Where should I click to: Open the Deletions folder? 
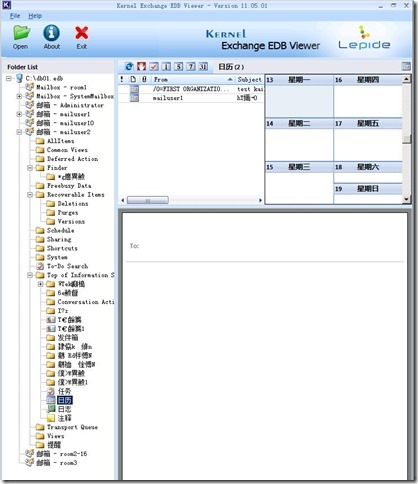tap(73, 204)
